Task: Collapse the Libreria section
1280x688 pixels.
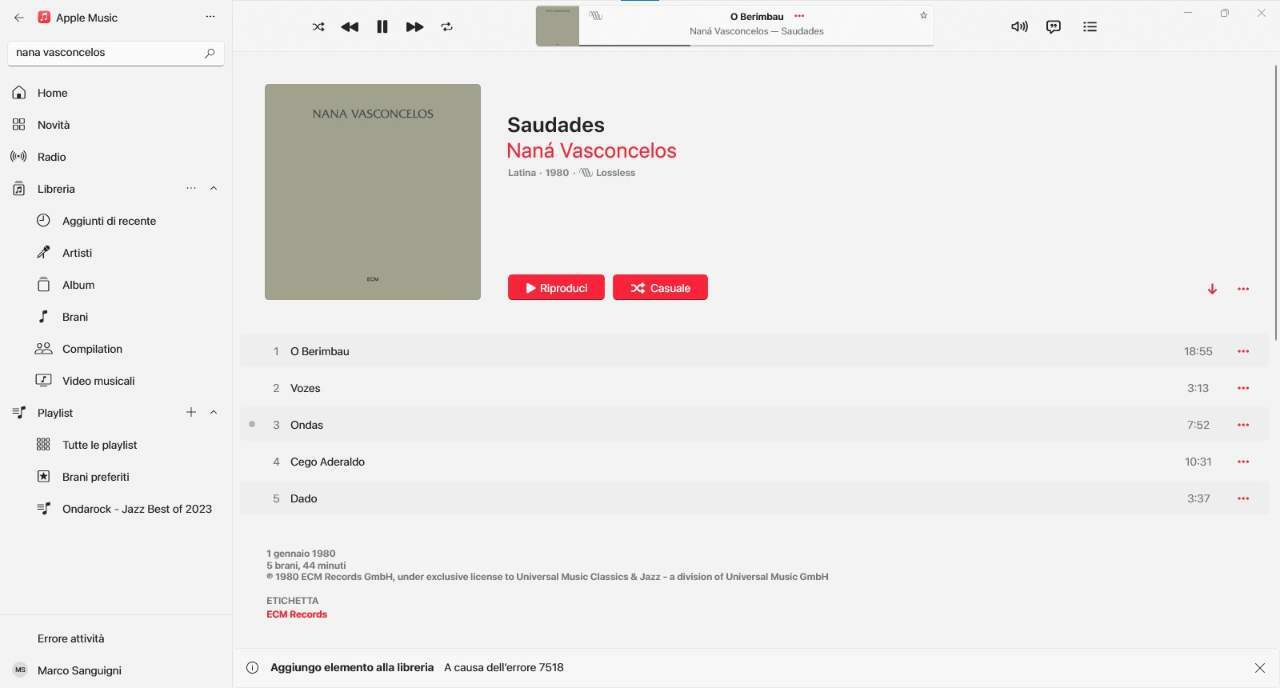Action: (213, 189)
